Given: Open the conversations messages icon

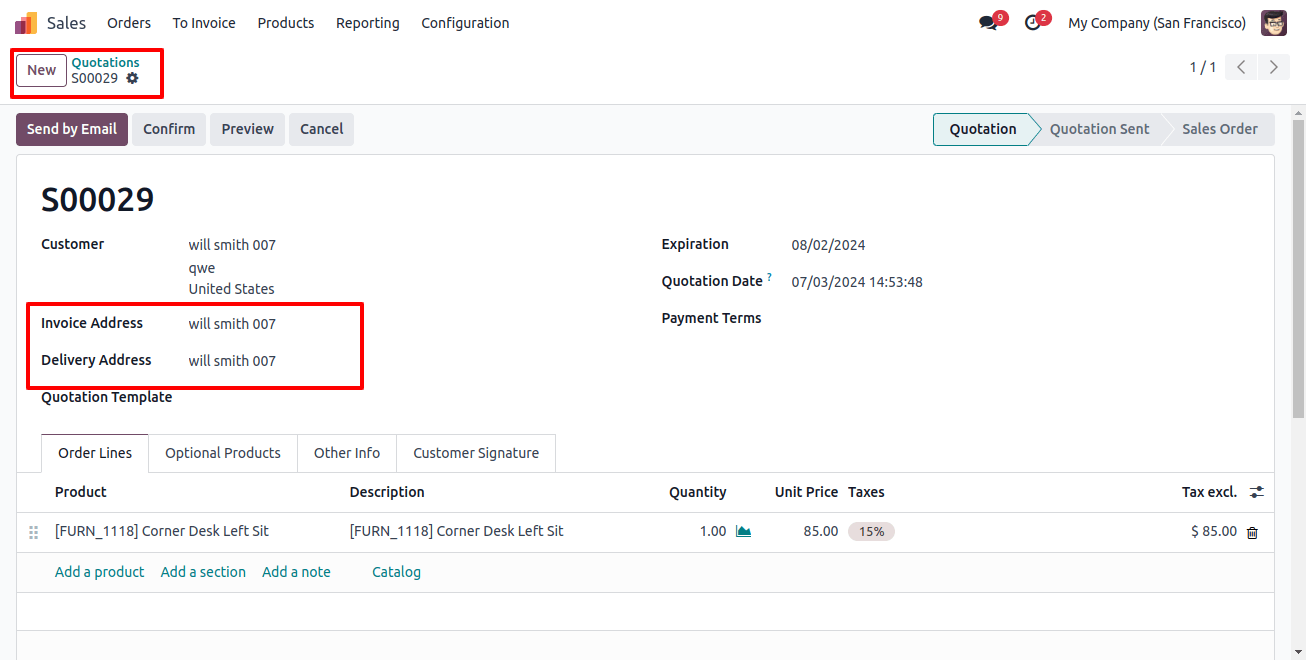Looking at the screenshot, I should [989, 23].
